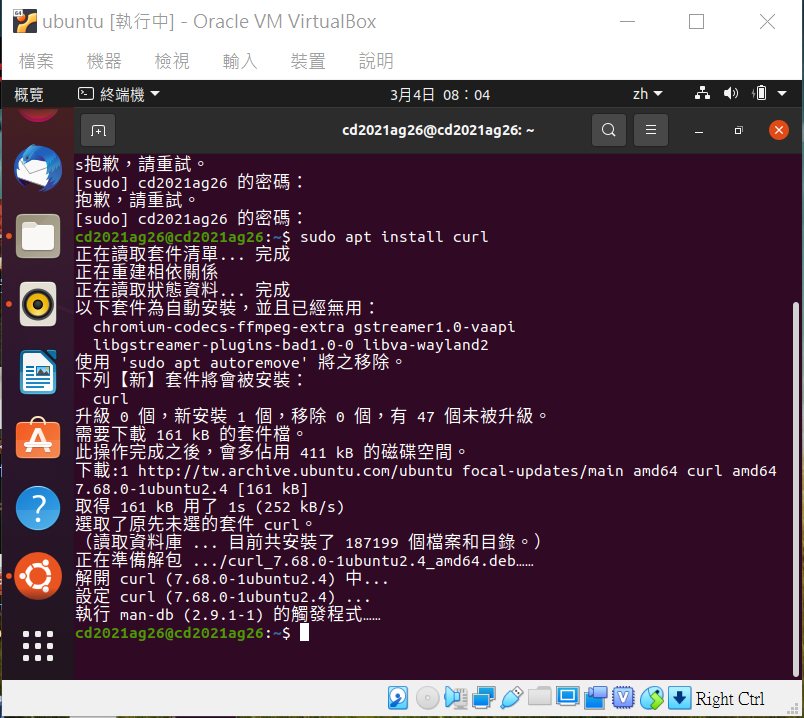Viewport: 804px width, 718px height.
Task: Show applications grid in the dock
Action: click(38, 646)
